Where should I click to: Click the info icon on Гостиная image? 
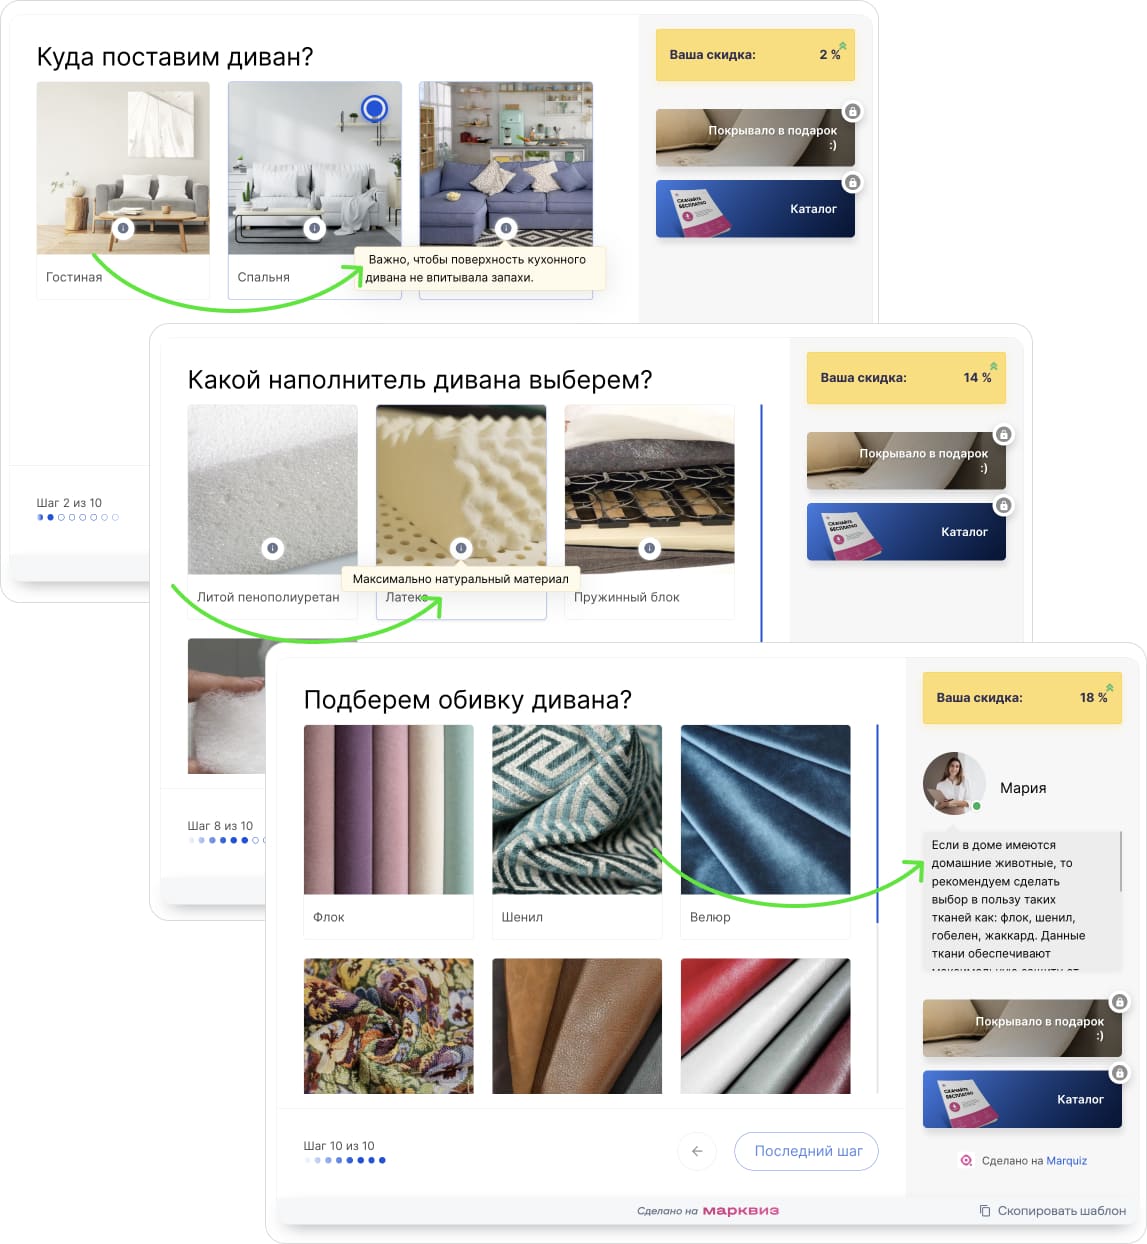pyautogui.click(x=123, y=228)
